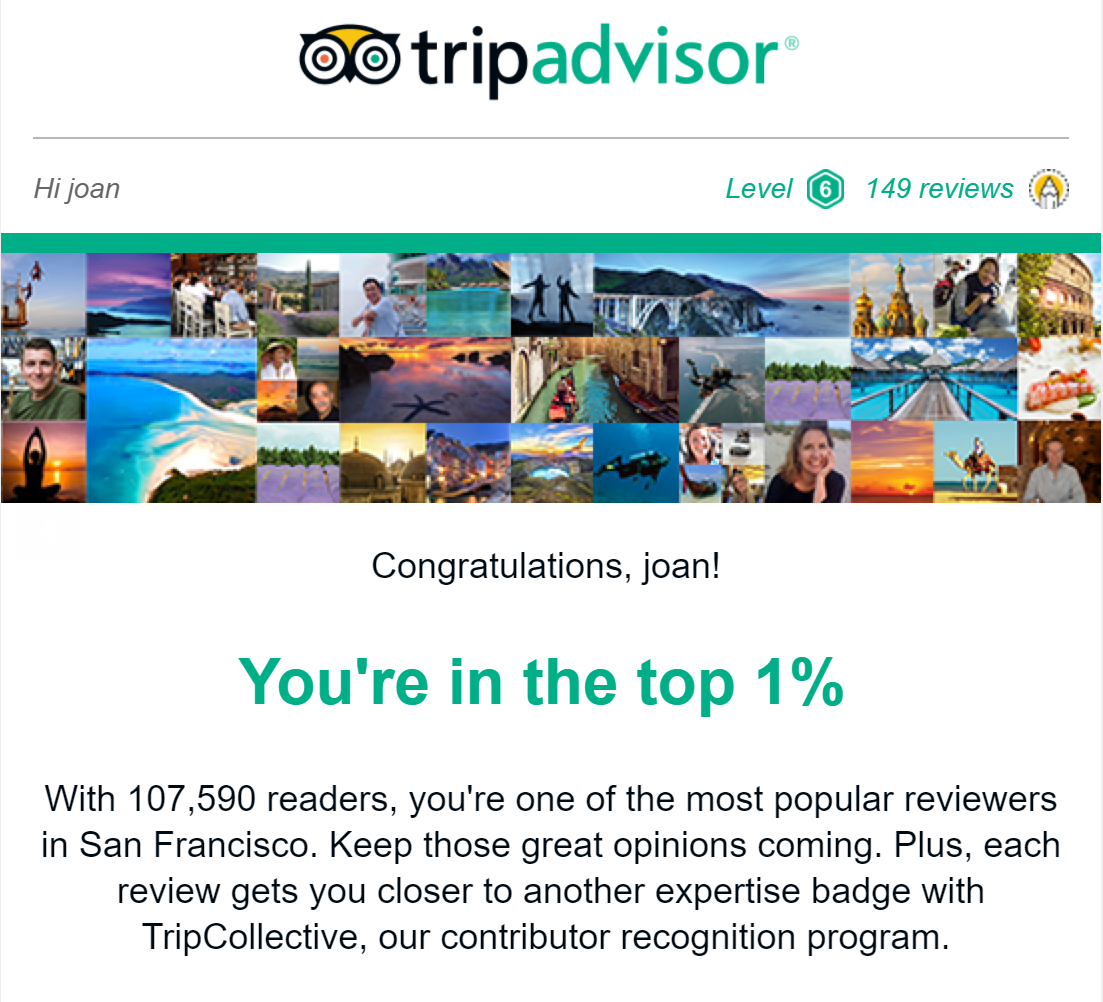
Task: Open the Level 6 hexagon badge
Action: pos(825,189)
